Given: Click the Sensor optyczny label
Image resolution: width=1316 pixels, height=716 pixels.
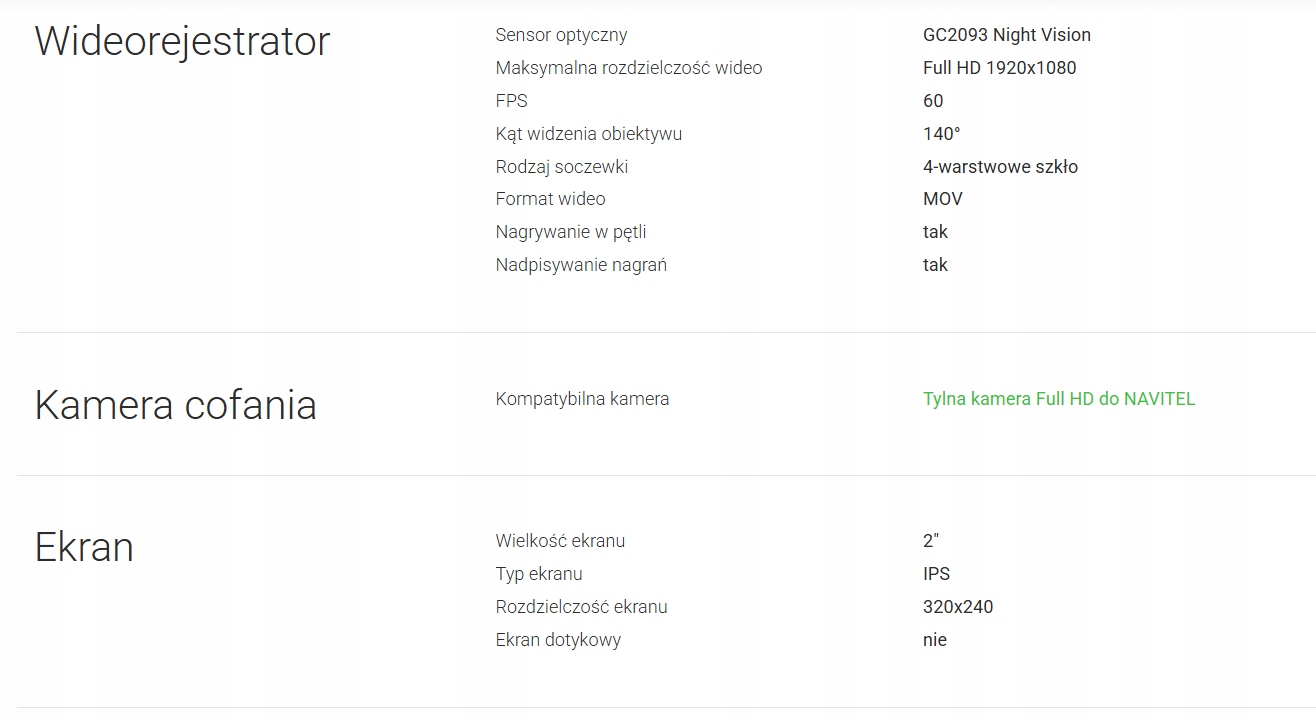Looking at the screenshot, I should click(x=561, y=35).
